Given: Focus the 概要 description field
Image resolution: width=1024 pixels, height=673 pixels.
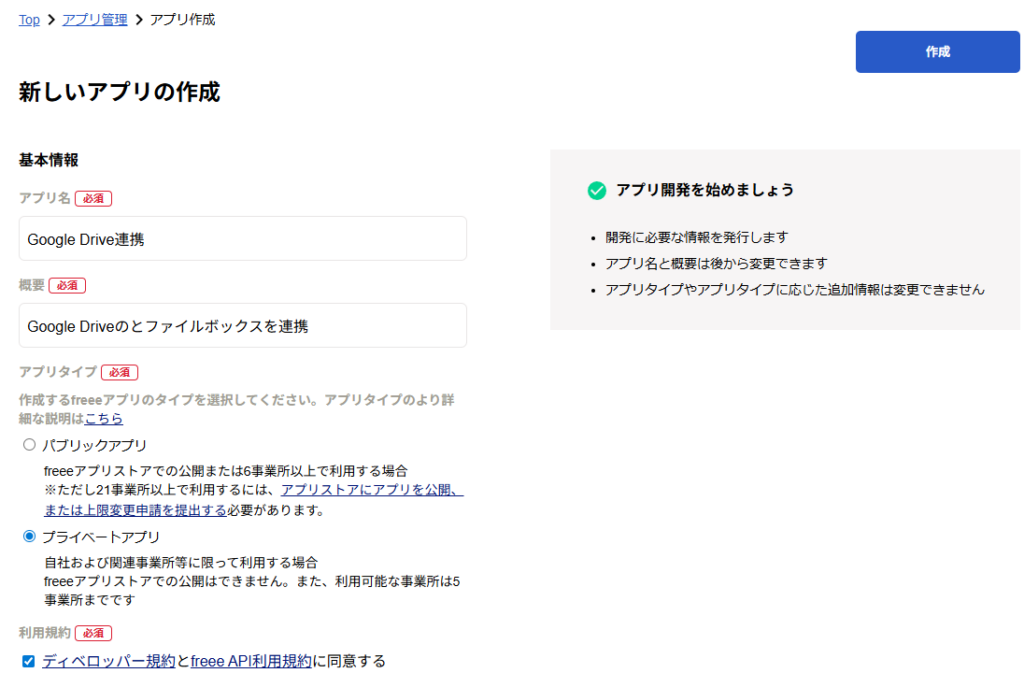Looking at the screenshot, I should pos(243,326).
